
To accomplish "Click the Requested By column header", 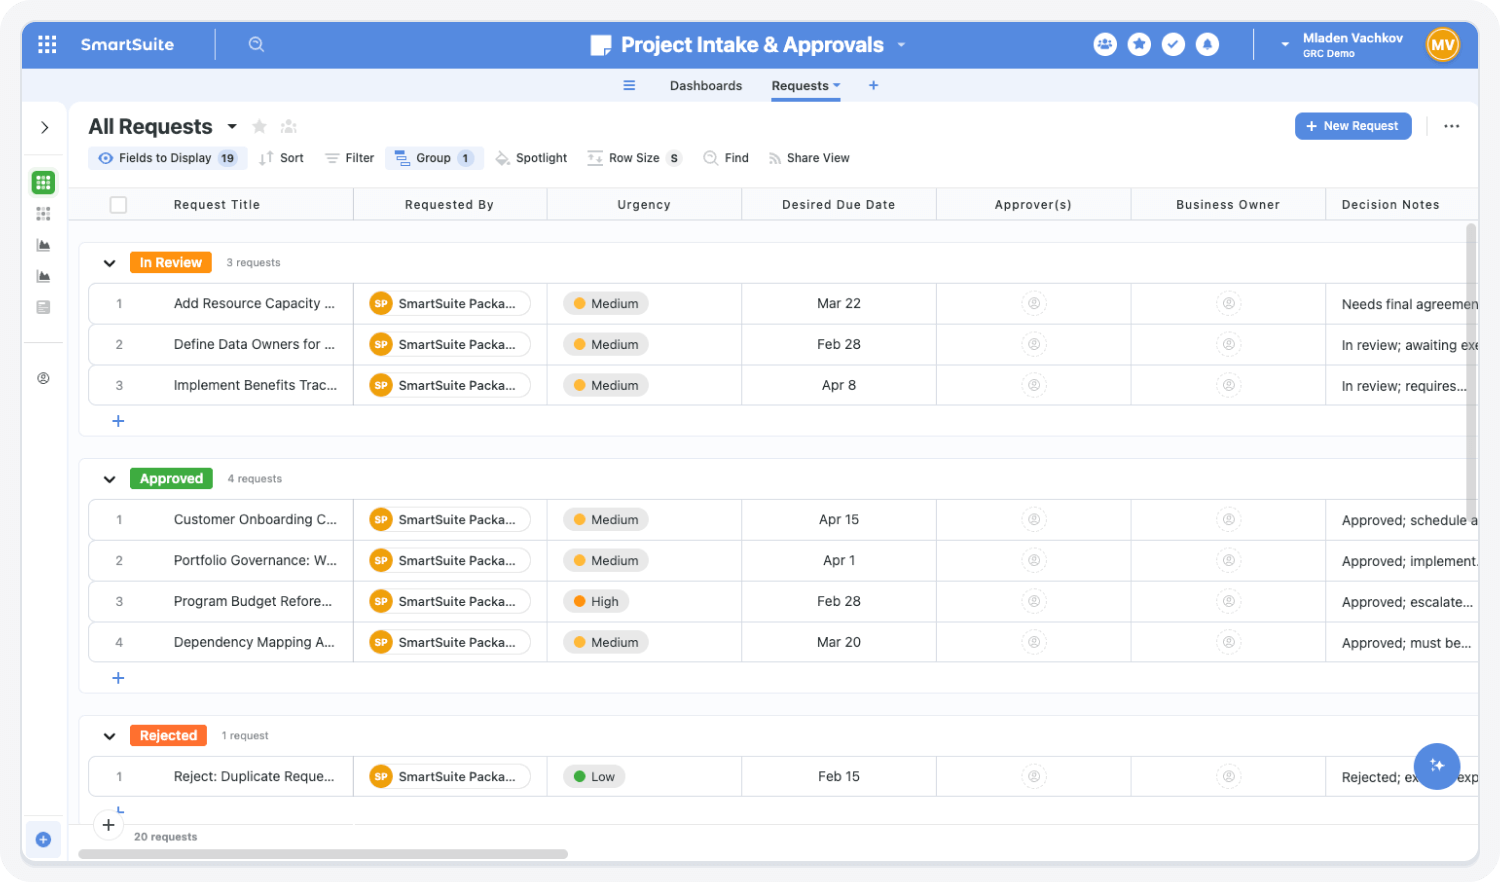I will click(x=449, y=205).
